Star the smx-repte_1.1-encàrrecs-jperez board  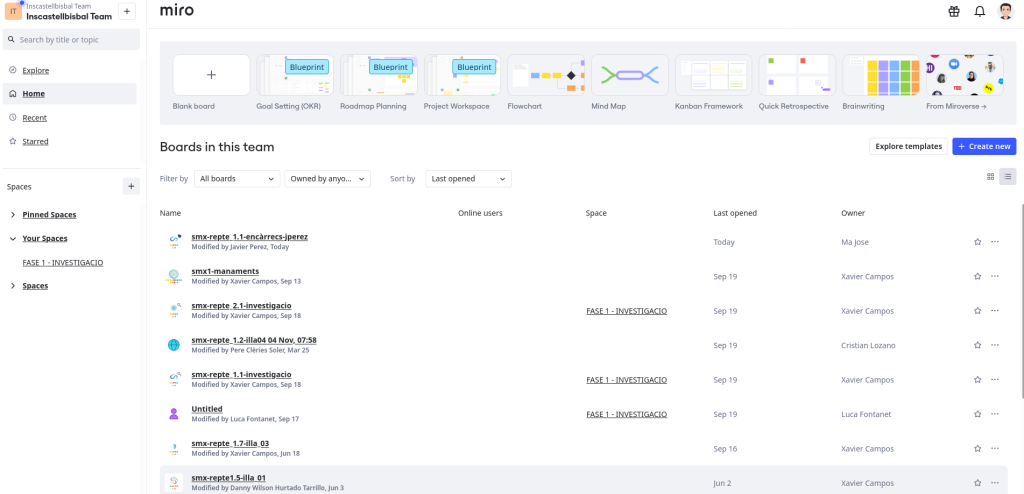click(x=977, y=242)
